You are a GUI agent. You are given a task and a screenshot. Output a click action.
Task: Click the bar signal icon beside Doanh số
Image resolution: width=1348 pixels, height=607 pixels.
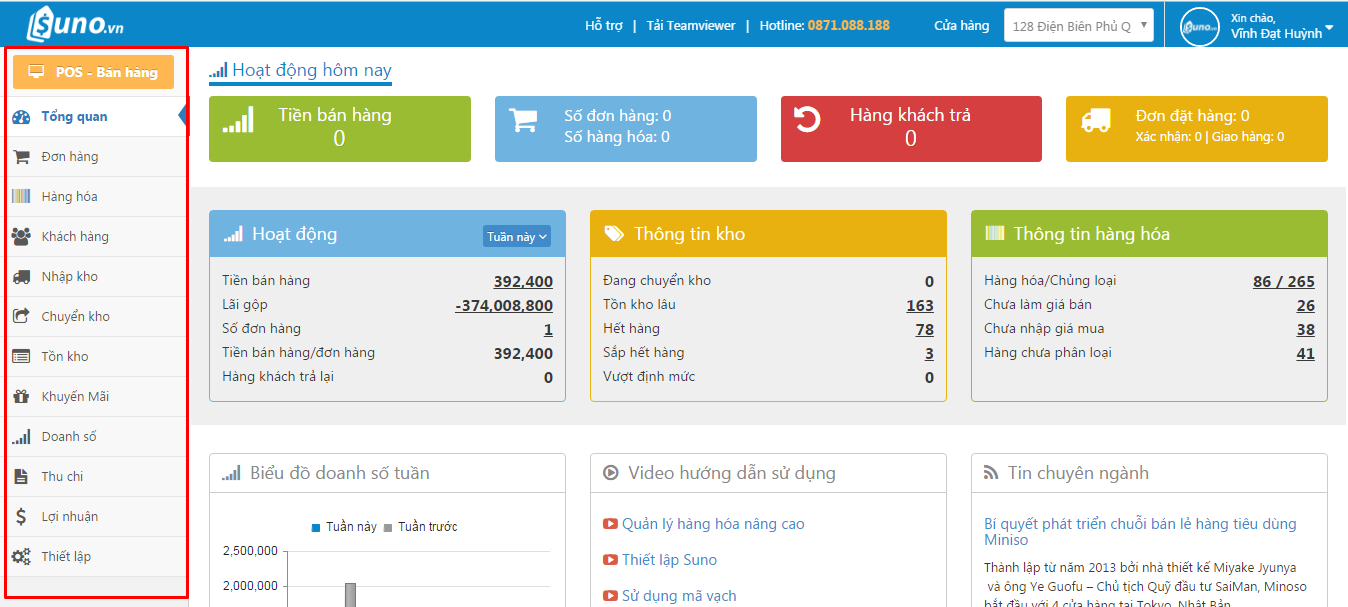point(21,437)
